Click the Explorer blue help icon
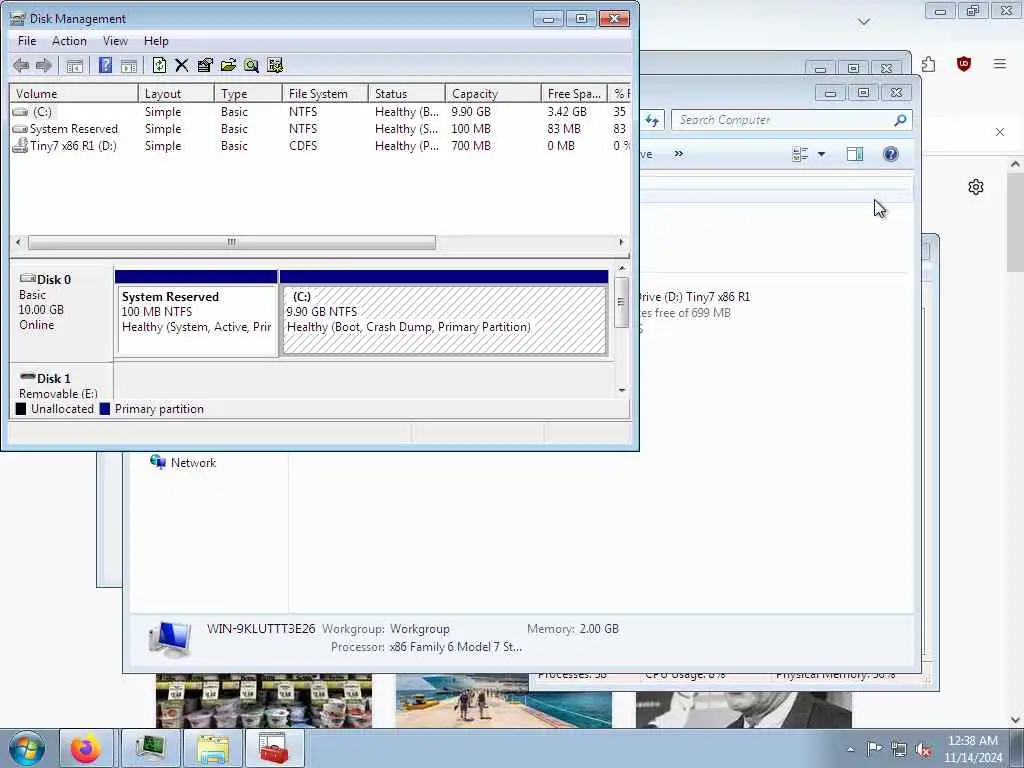This screenshot has height=768, width=1024. 891,154
